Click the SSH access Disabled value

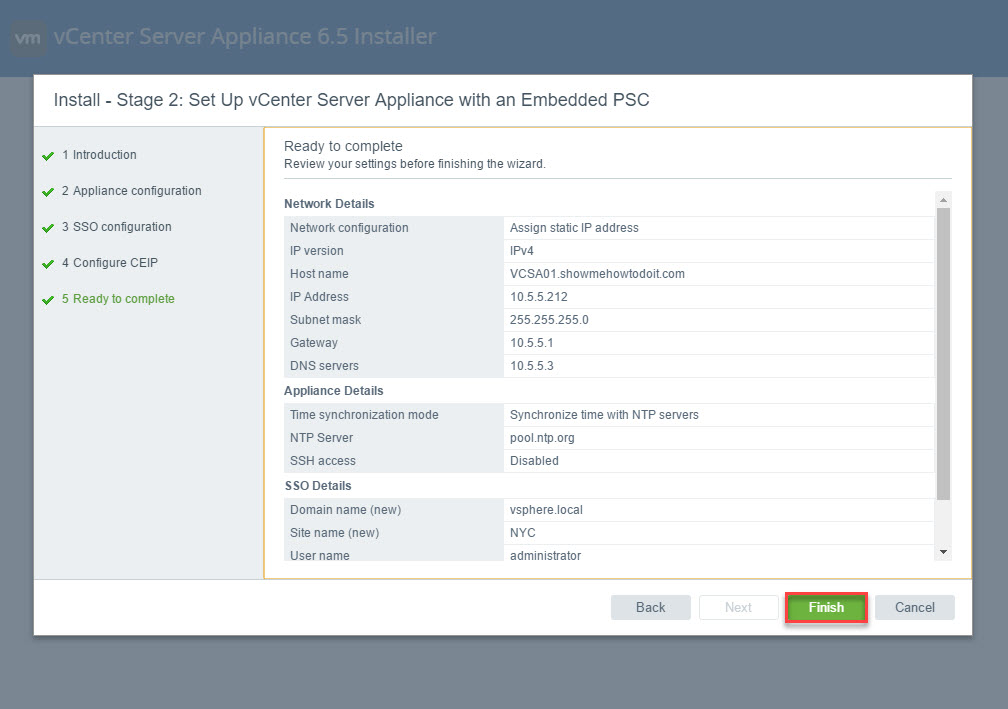(534, 461)
